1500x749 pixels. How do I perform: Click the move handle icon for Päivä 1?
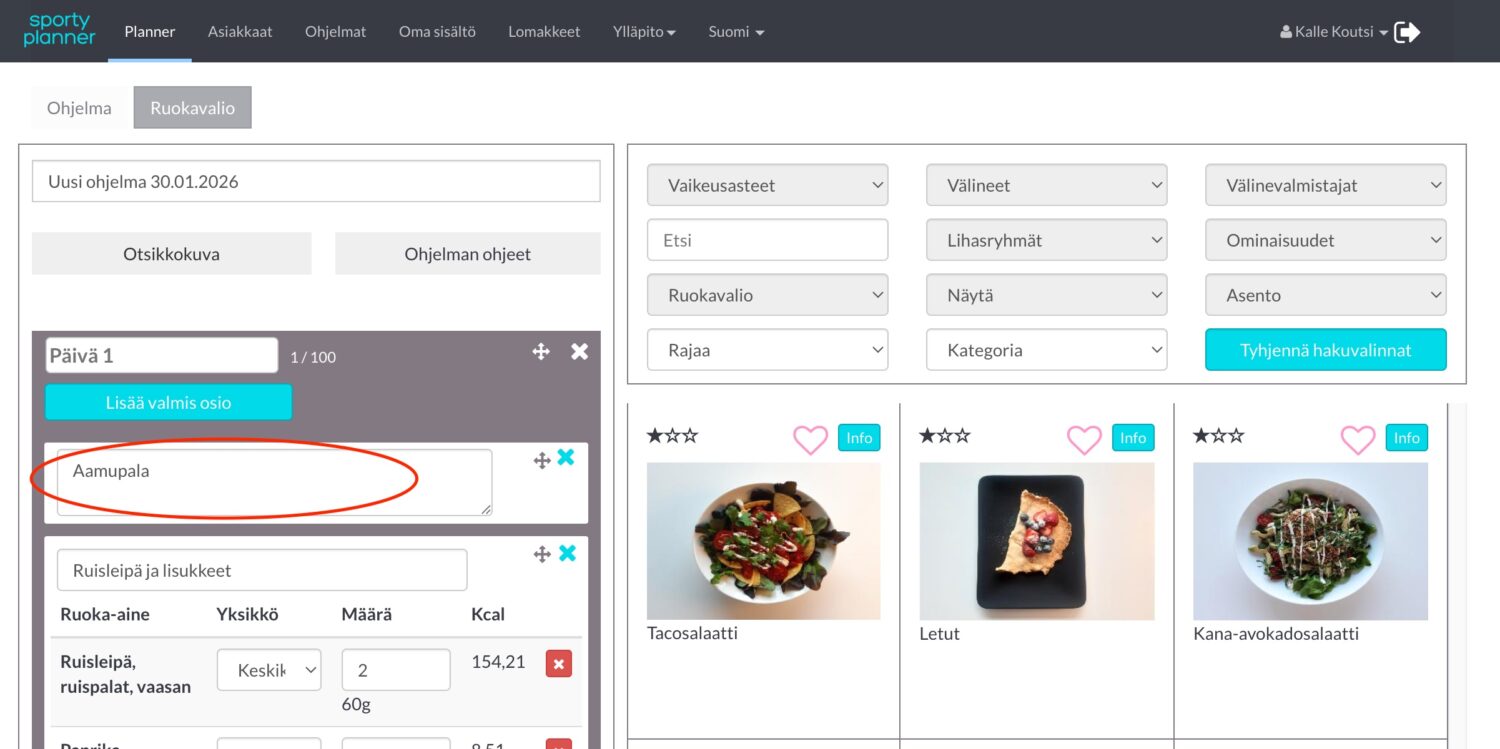(541, 352)
